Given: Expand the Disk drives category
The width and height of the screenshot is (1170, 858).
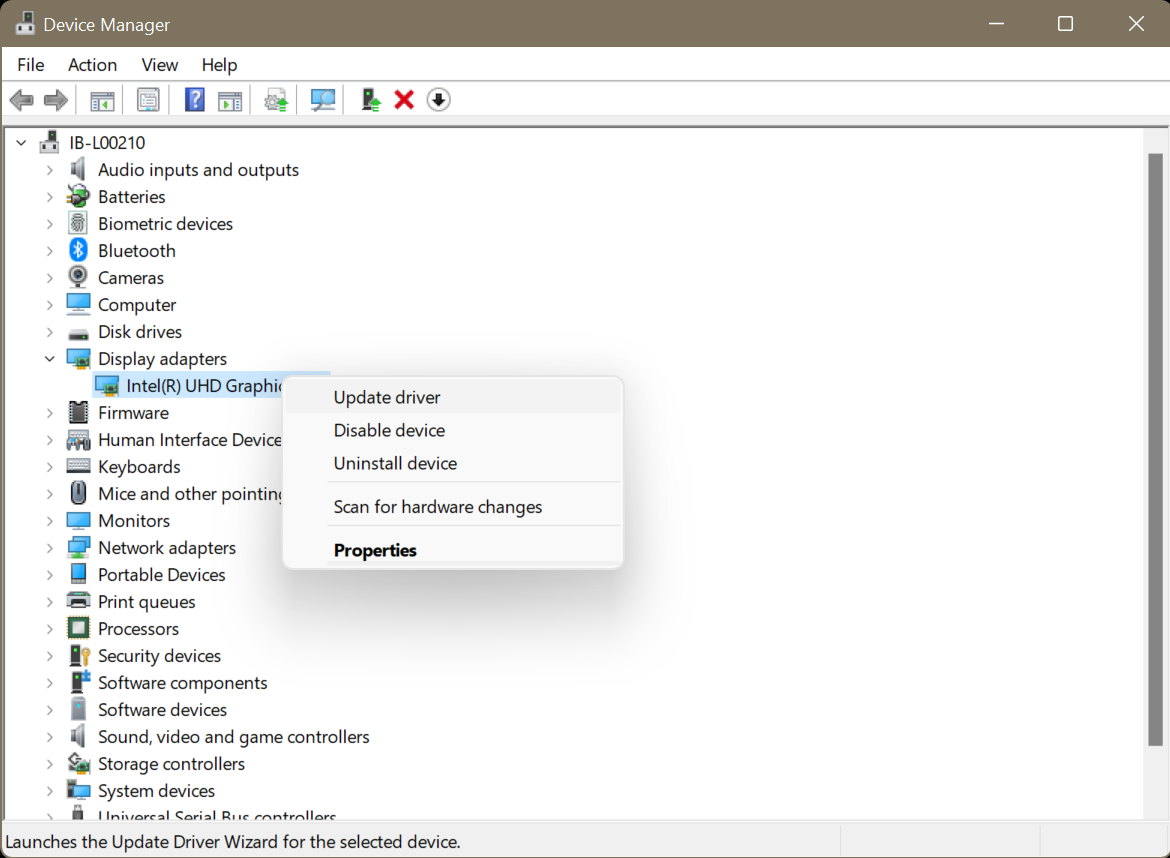Looking at the screenshot, I should 49,332.
